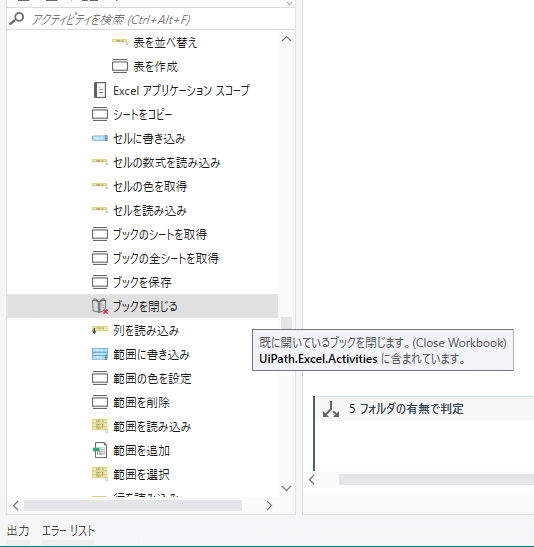Select the シートをコピー label
The image size is (534, 547).
(143, 115)
